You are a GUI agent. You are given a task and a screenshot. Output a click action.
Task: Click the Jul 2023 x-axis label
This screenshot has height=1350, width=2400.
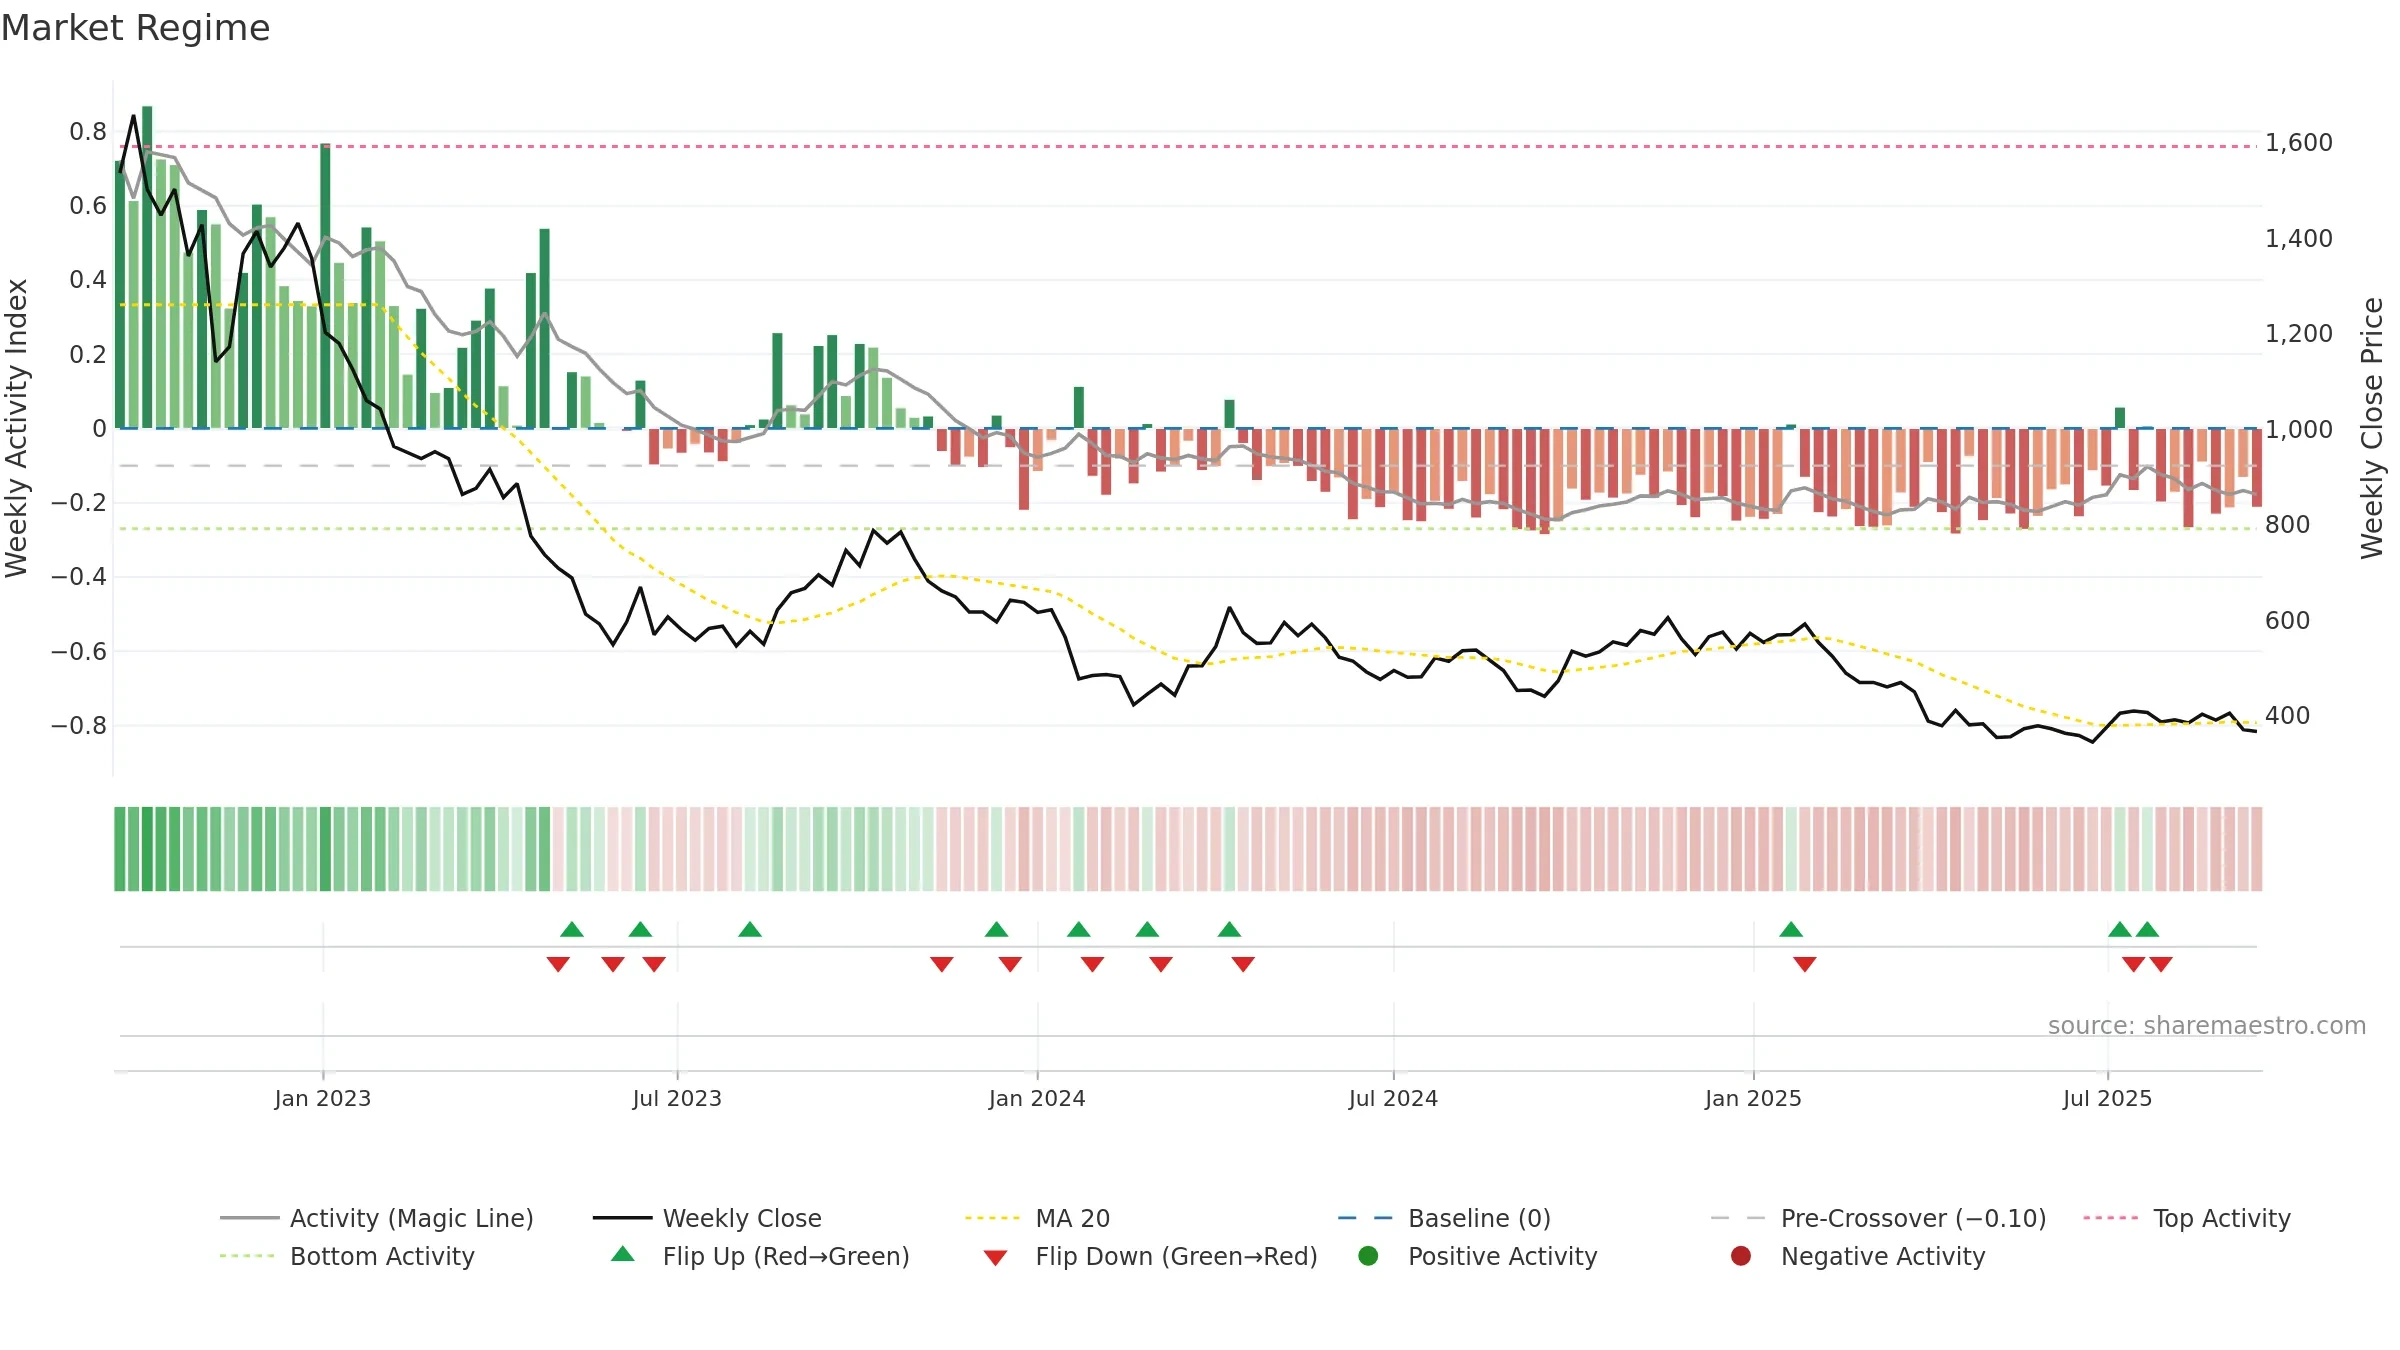tap(677, 1098)
